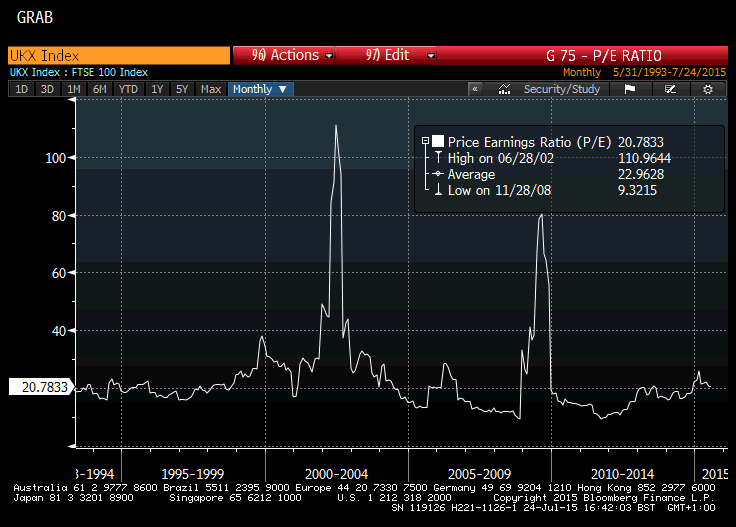Click the Security/Study chart icon
736x527 pixels.
(504, 89)
